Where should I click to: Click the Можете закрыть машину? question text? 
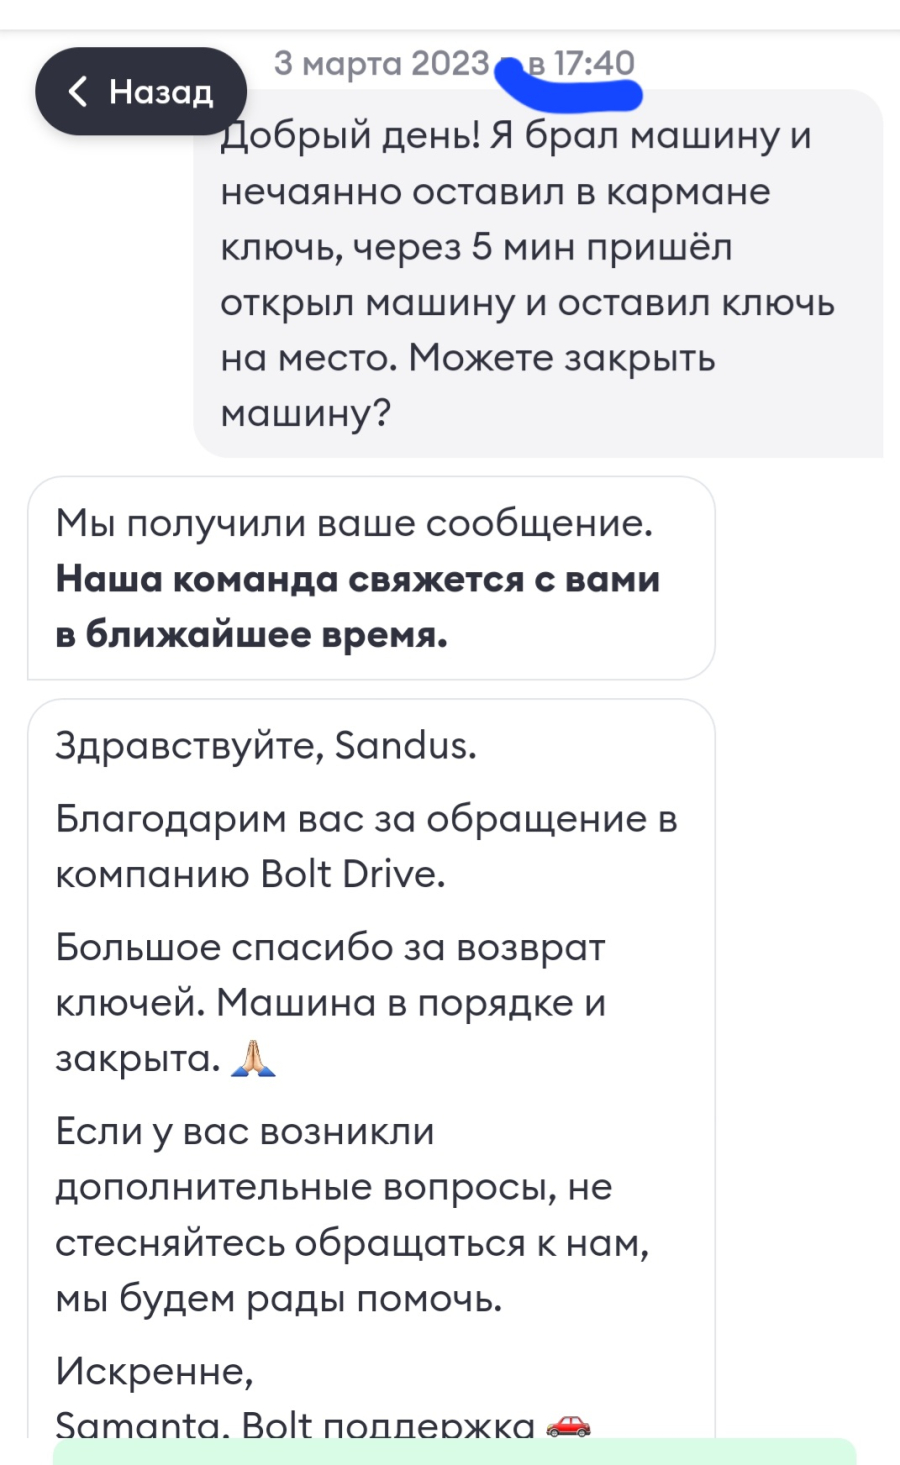point(468,385)
